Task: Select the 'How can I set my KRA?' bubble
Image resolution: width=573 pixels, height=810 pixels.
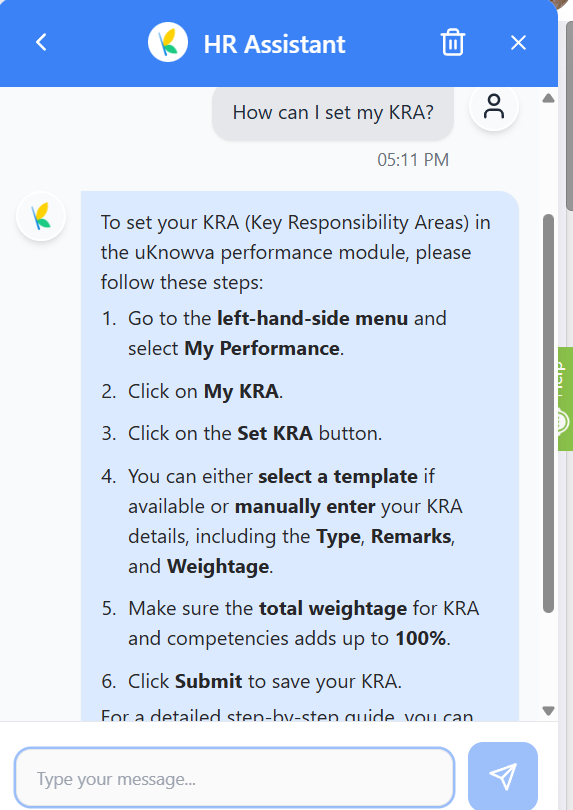Action: pos(333,113)
